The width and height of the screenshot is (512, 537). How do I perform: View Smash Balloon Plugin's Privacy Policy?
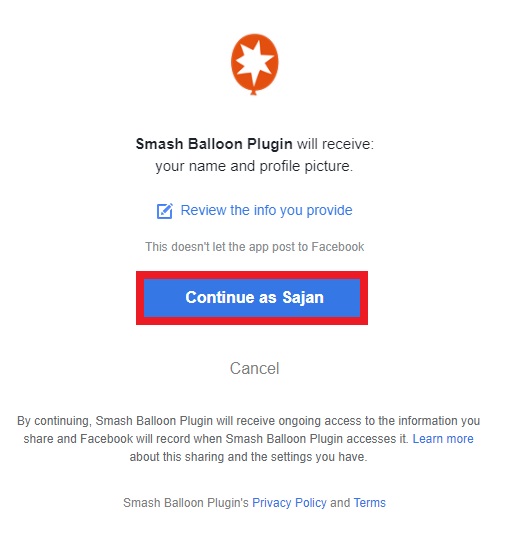tap(289, 503)
